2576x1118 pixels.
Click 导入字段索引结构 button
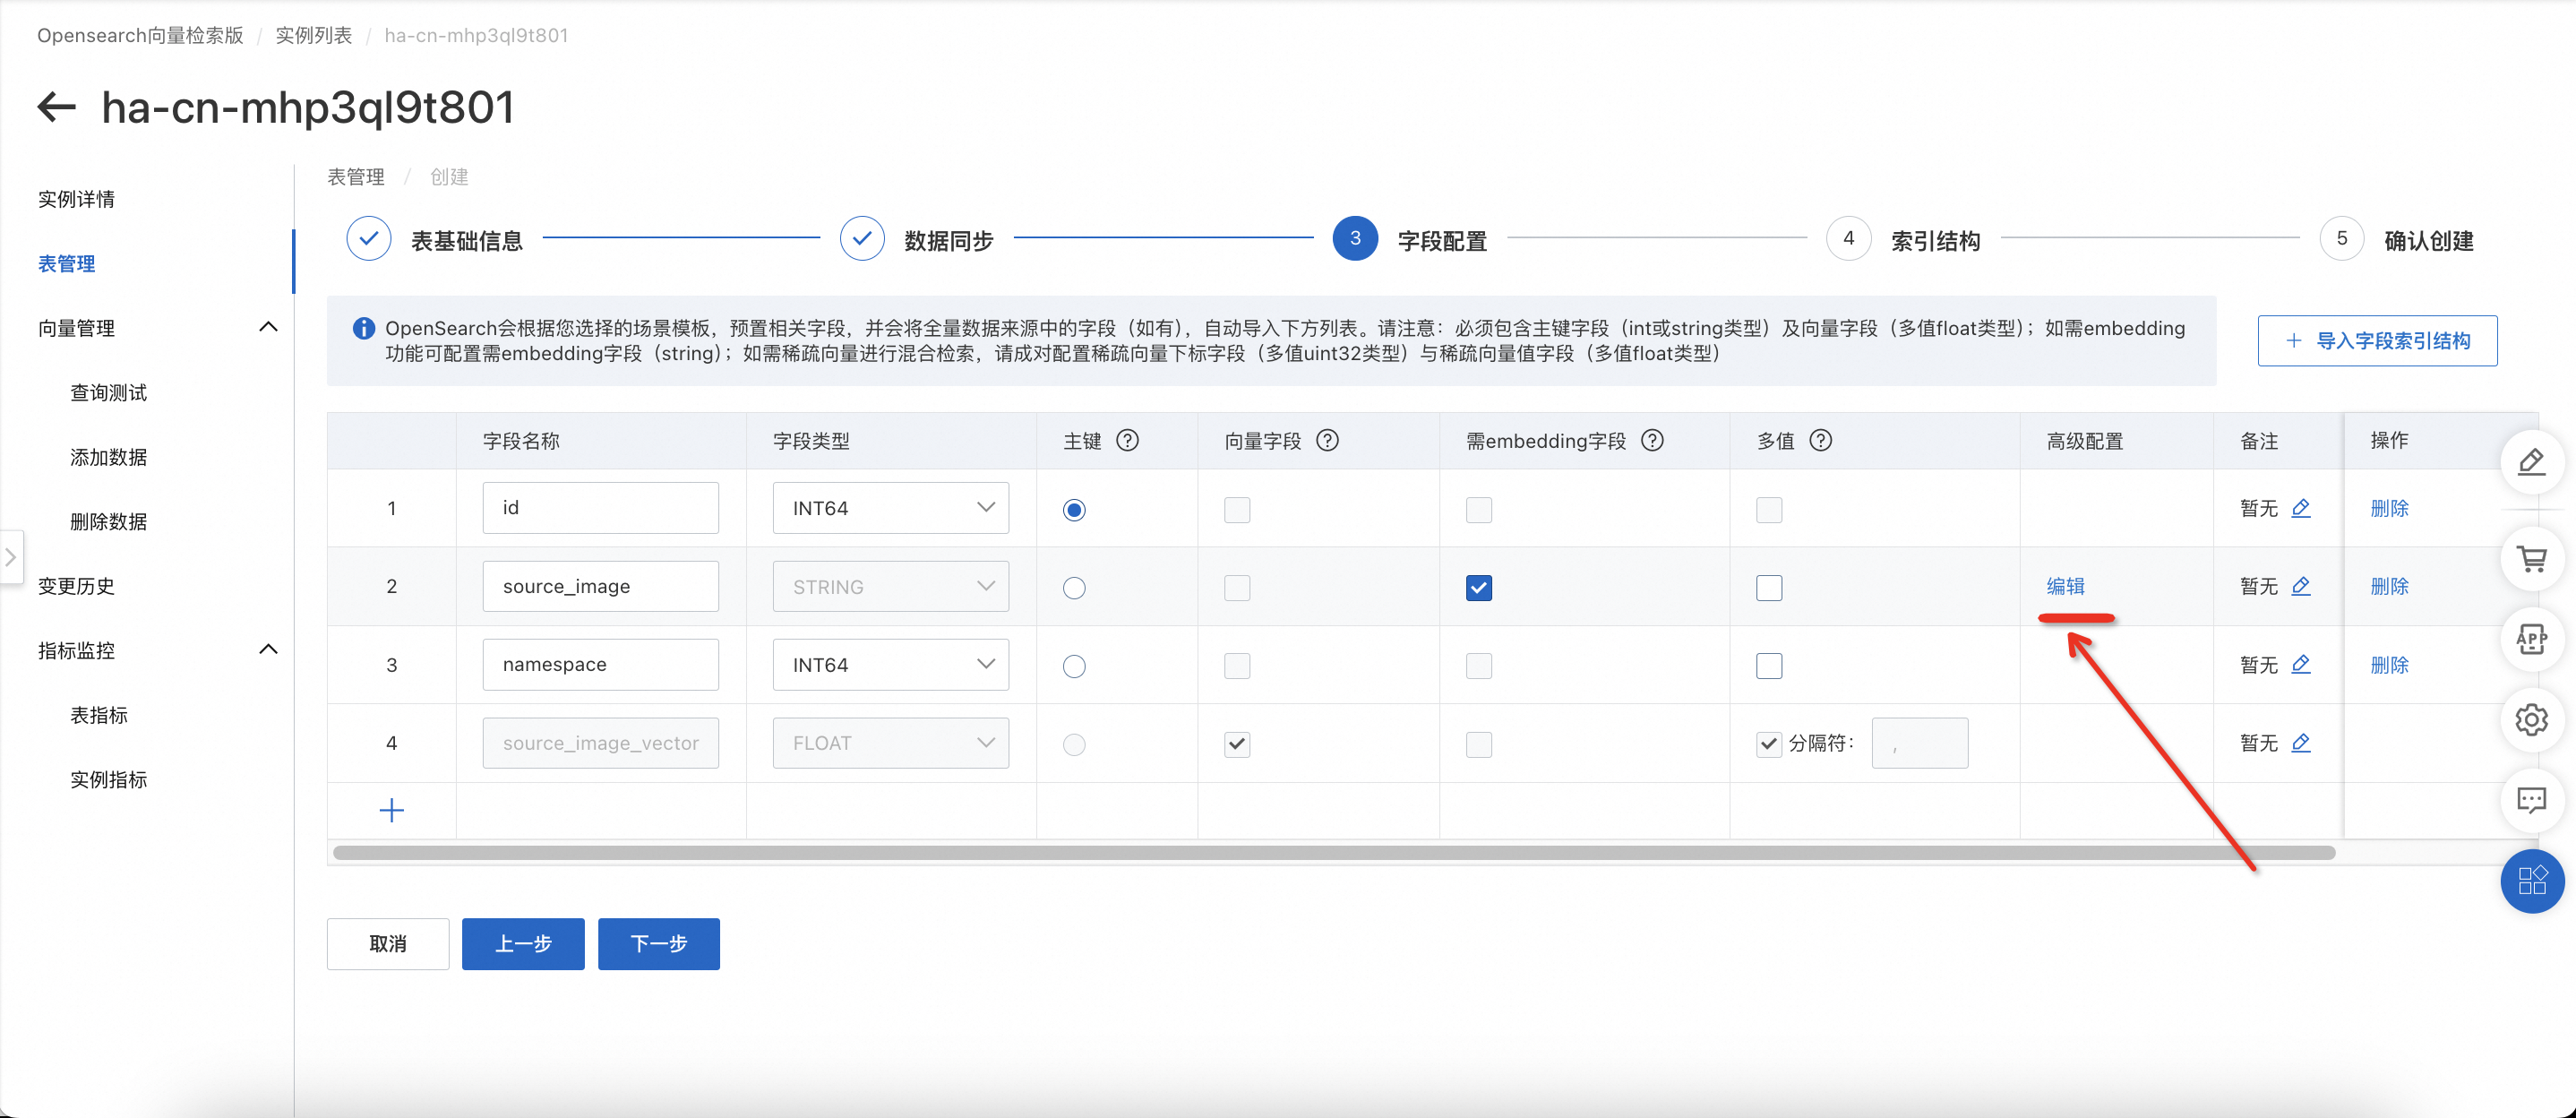[2377, 341]
